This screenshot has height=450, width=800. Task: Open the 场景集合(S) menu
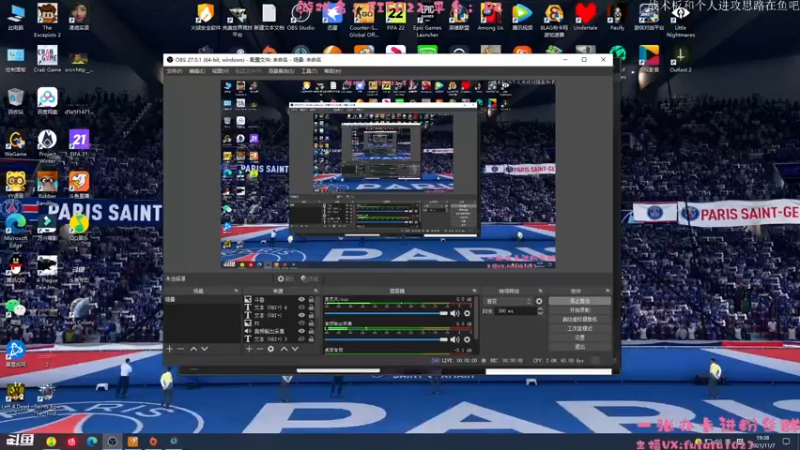(281, 71)
